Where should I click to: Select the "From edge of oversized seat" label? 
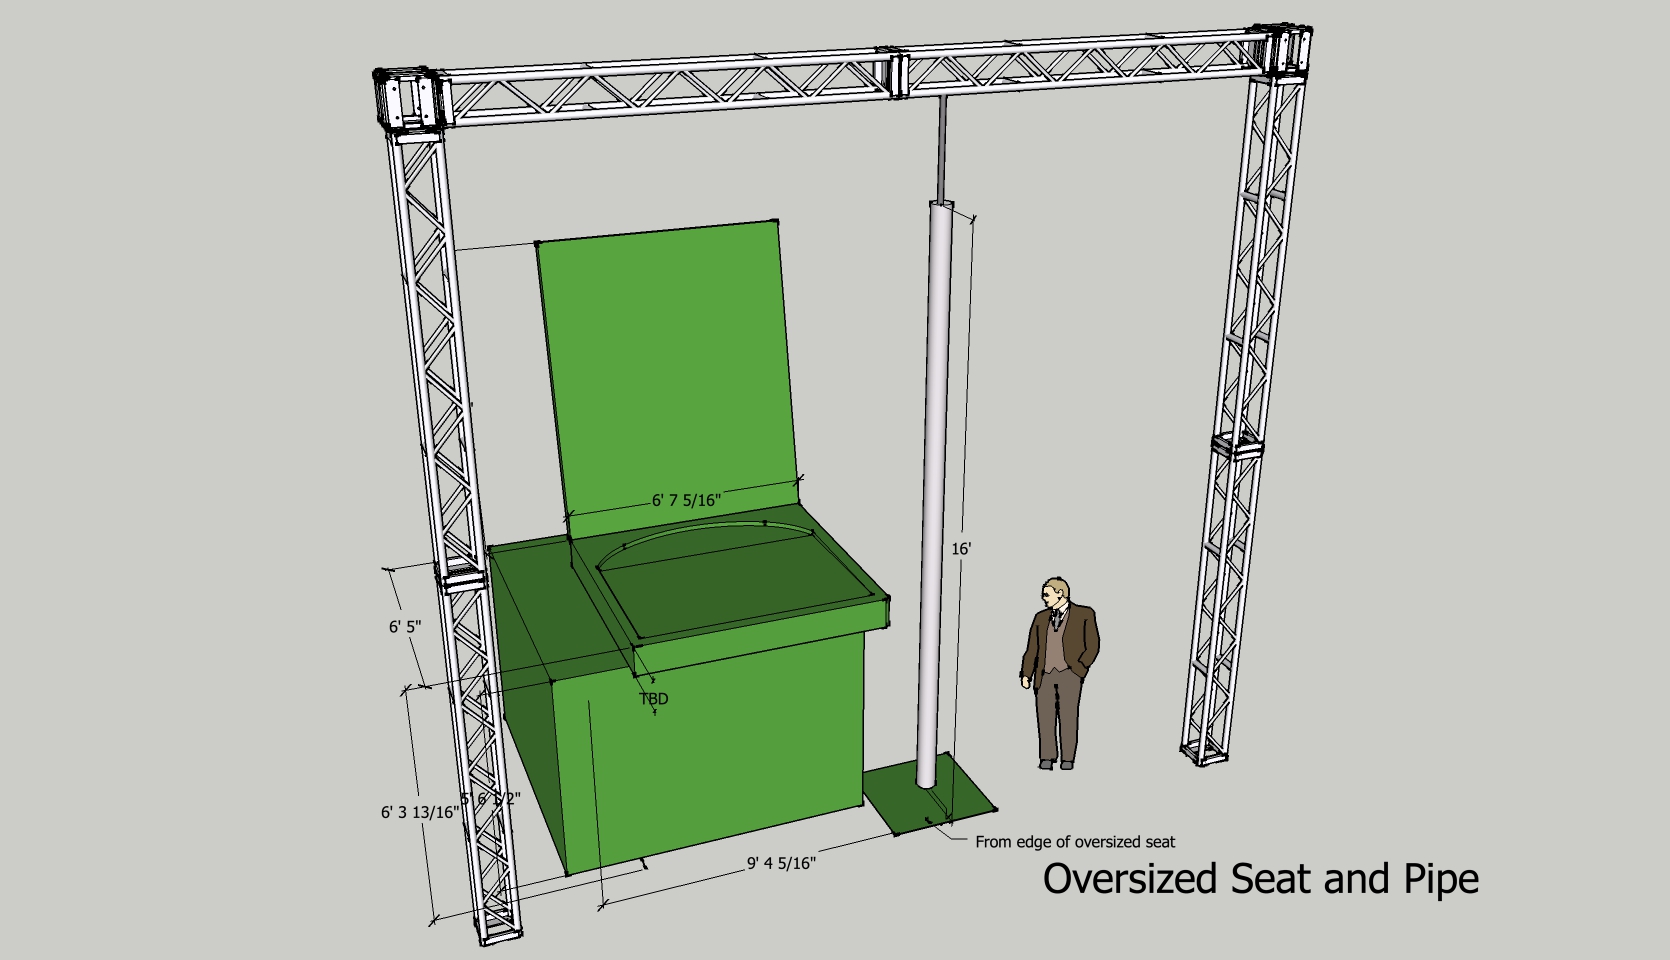pos(1075,842)
